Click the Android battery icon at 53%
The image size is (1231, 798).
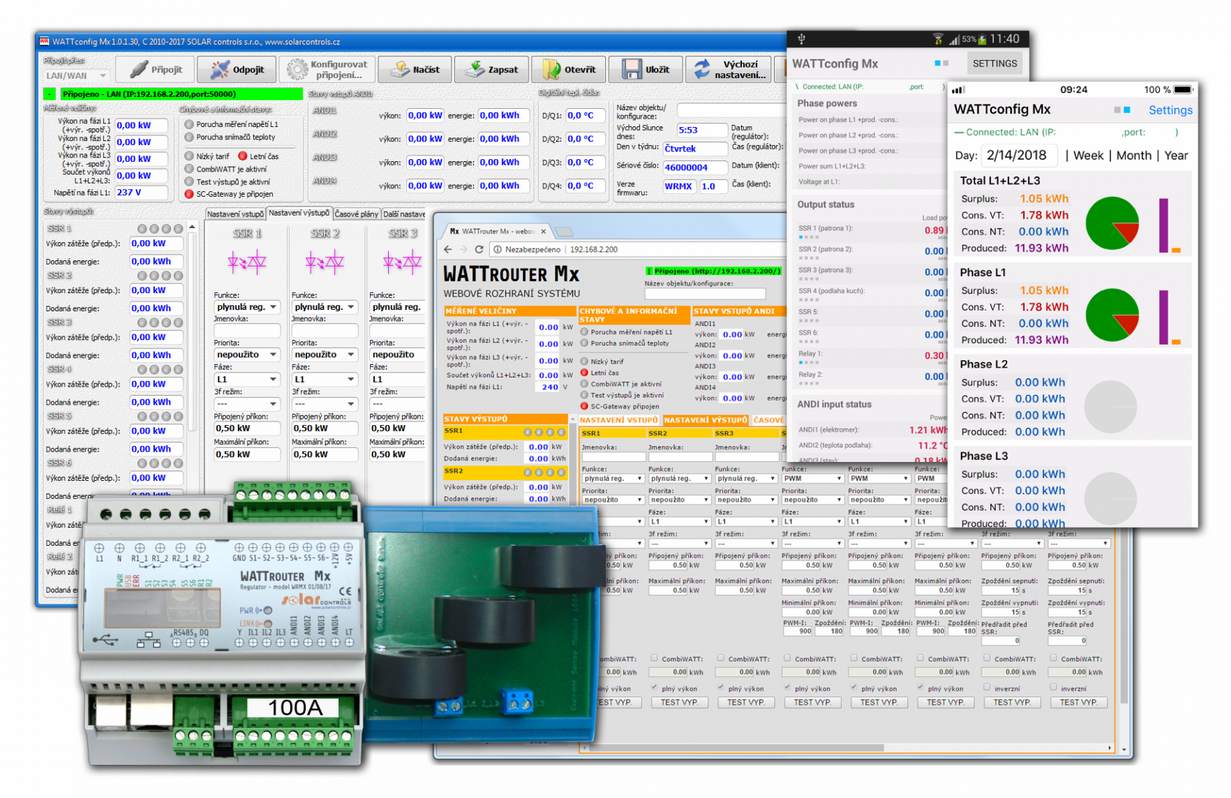[983, 40]
